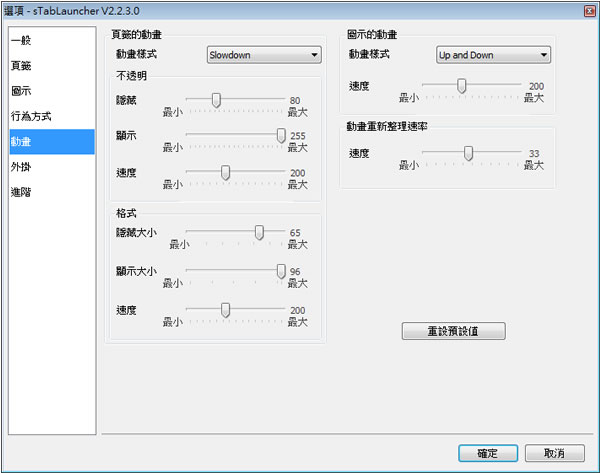The image size is (600, 473).
Task: Click the 隱藏 opacity slider thumb at 80
Action: 216,100
